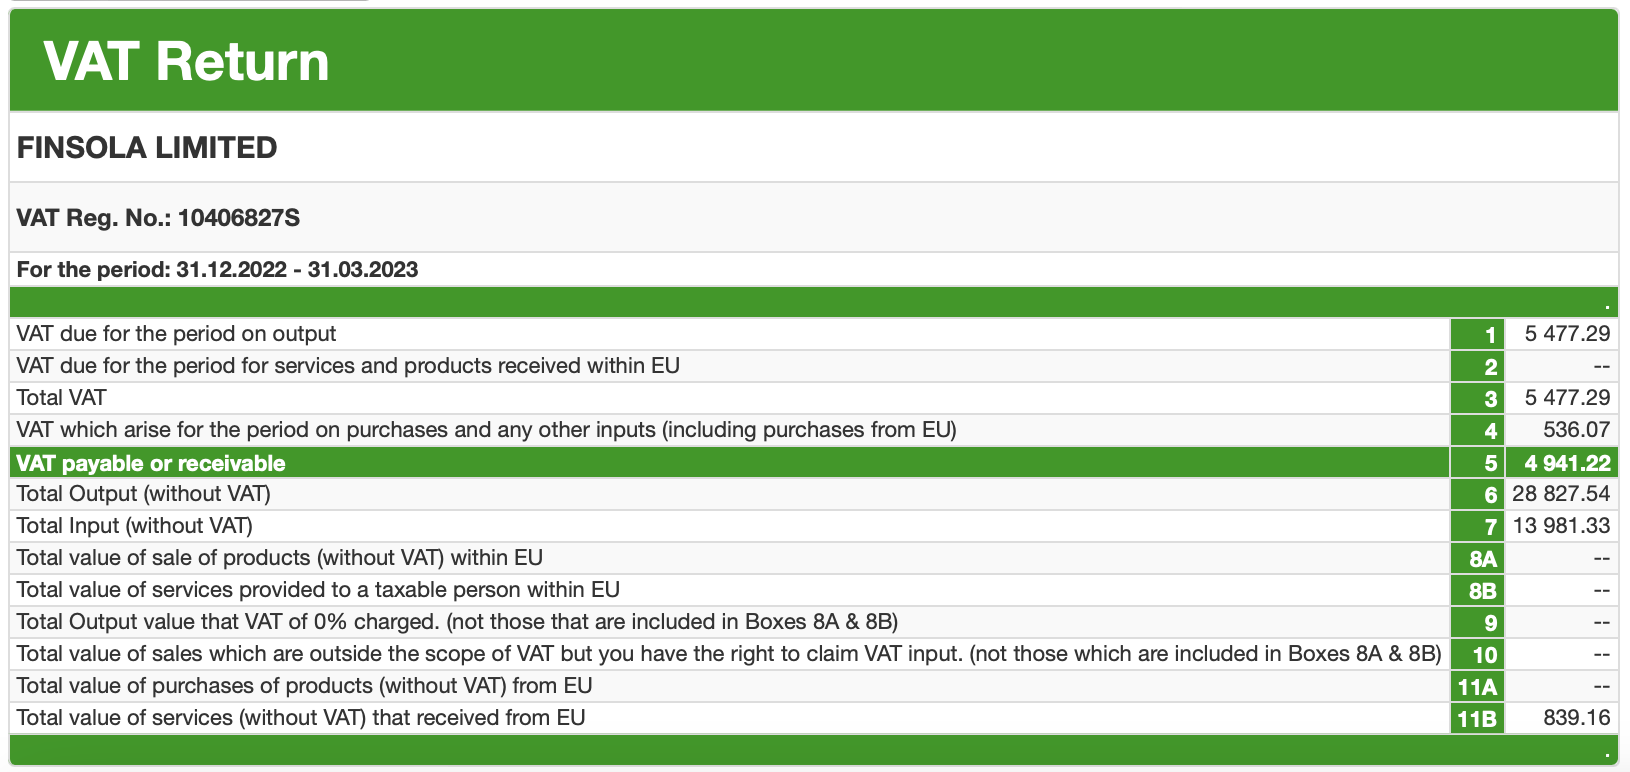Select the FINSOLA LIMITED company name
Screen dimensions: 1630x772
[x=147, y=148]
